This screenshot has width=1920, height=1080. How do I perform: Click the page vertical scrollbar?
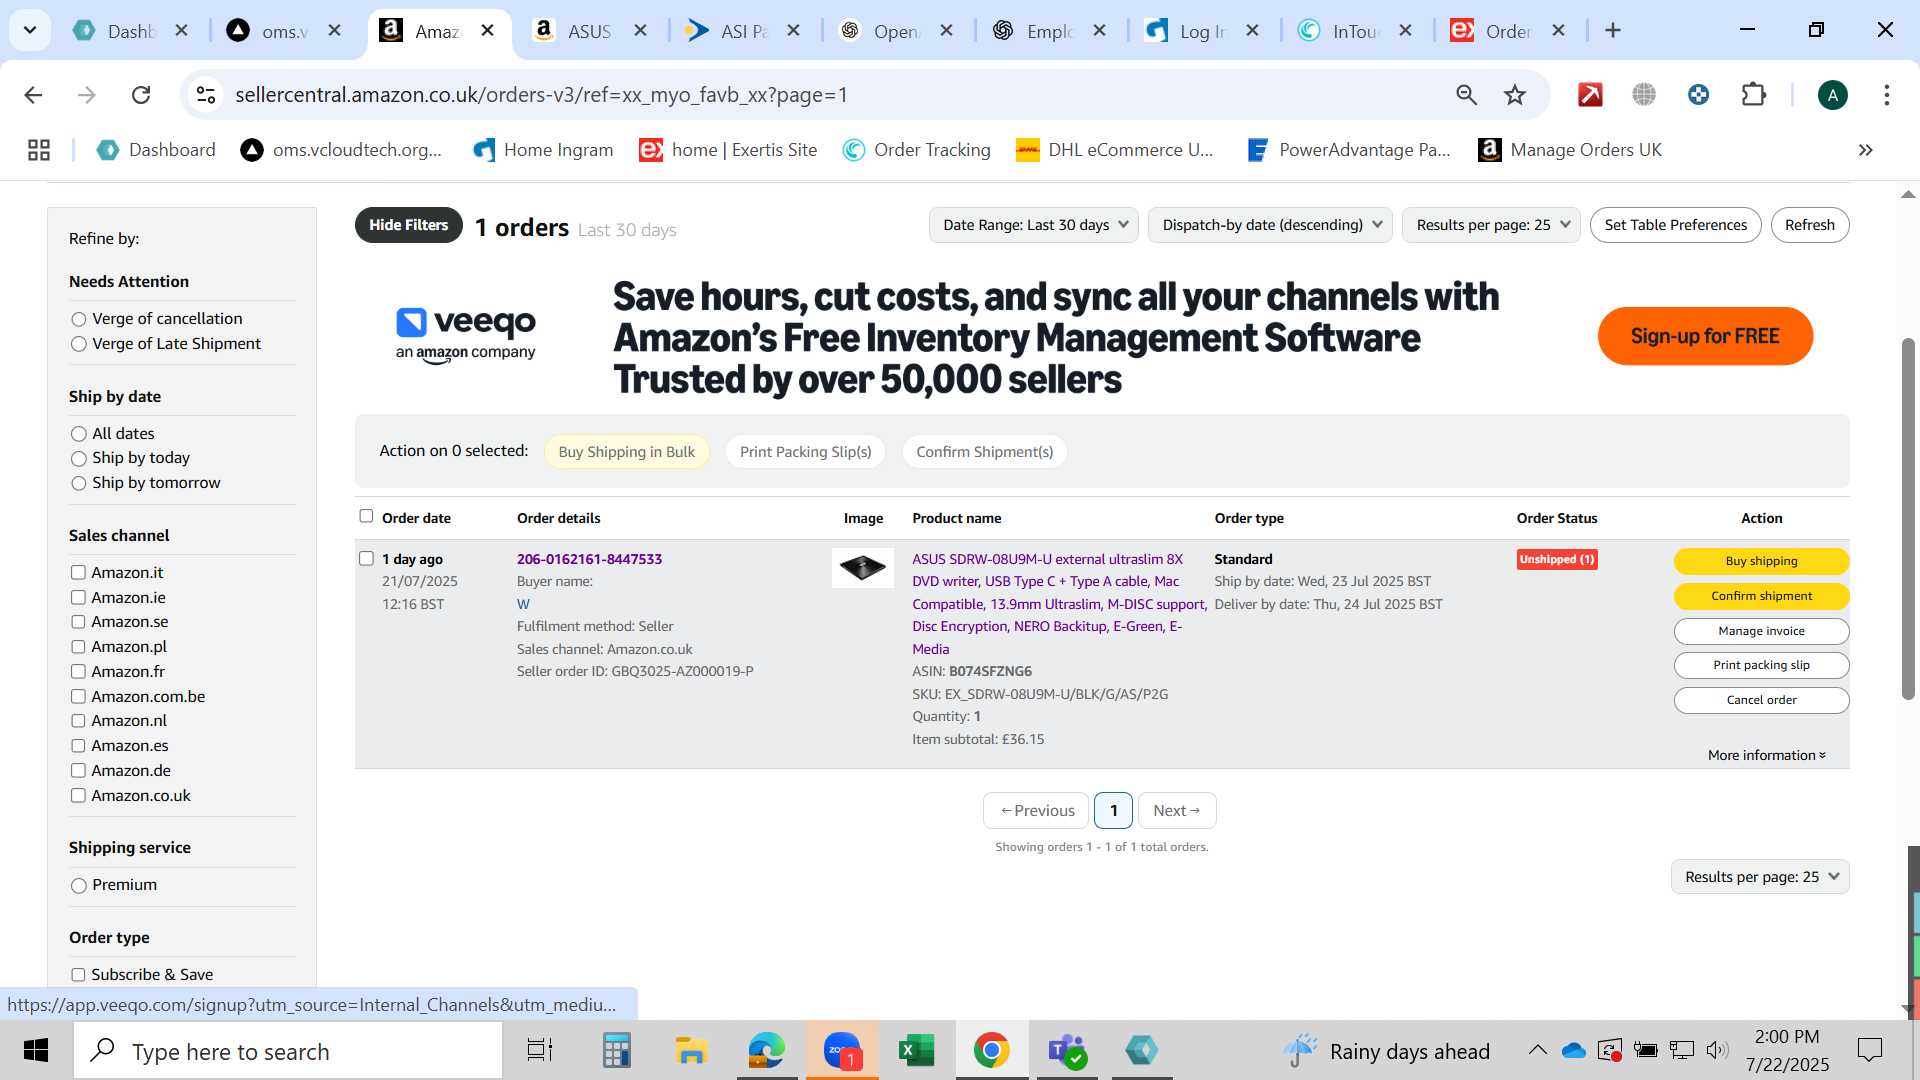[1908, 520]
